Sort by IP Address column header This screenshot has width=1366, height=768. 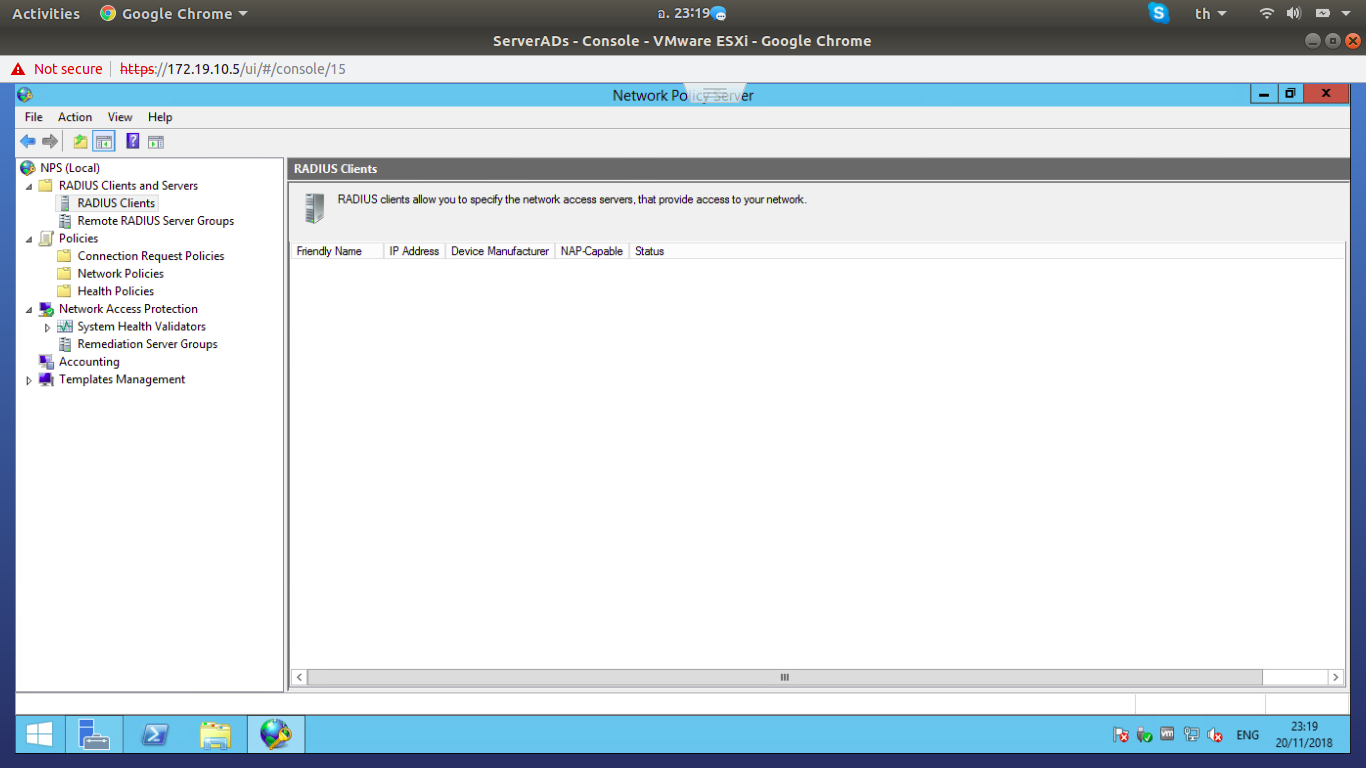click(414, 251)
